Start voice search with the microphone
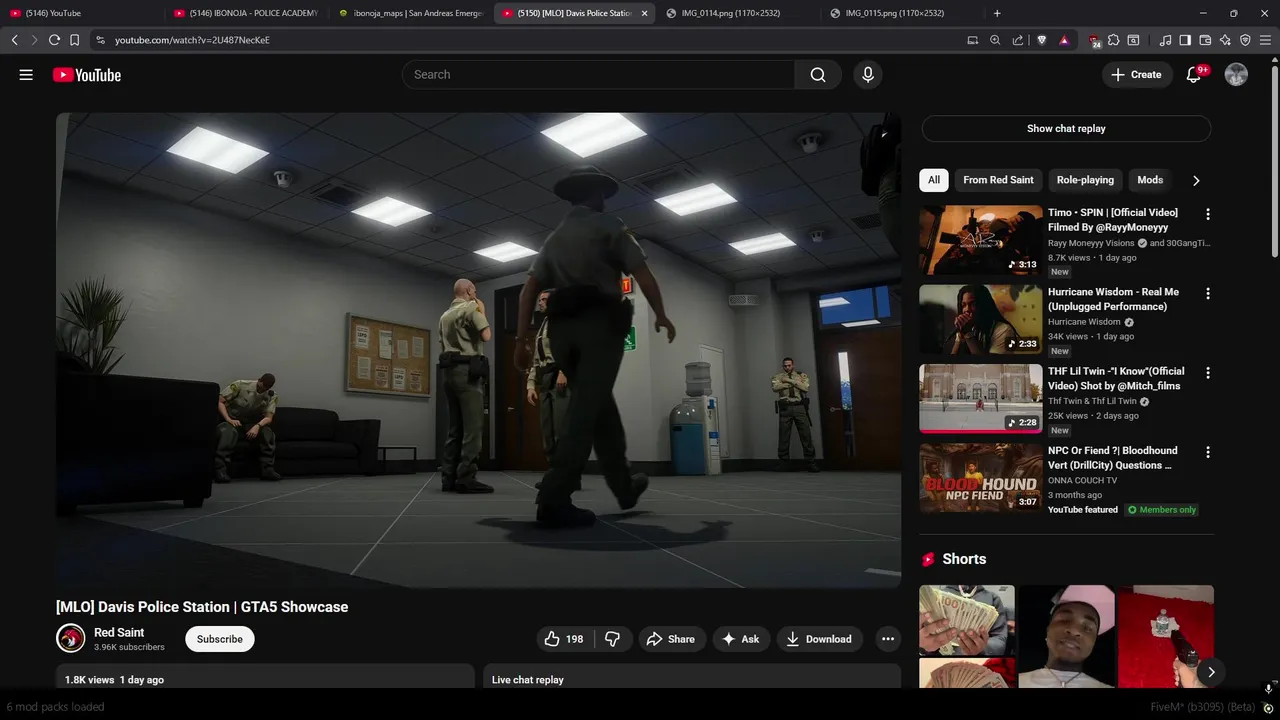 pos(868,75)
